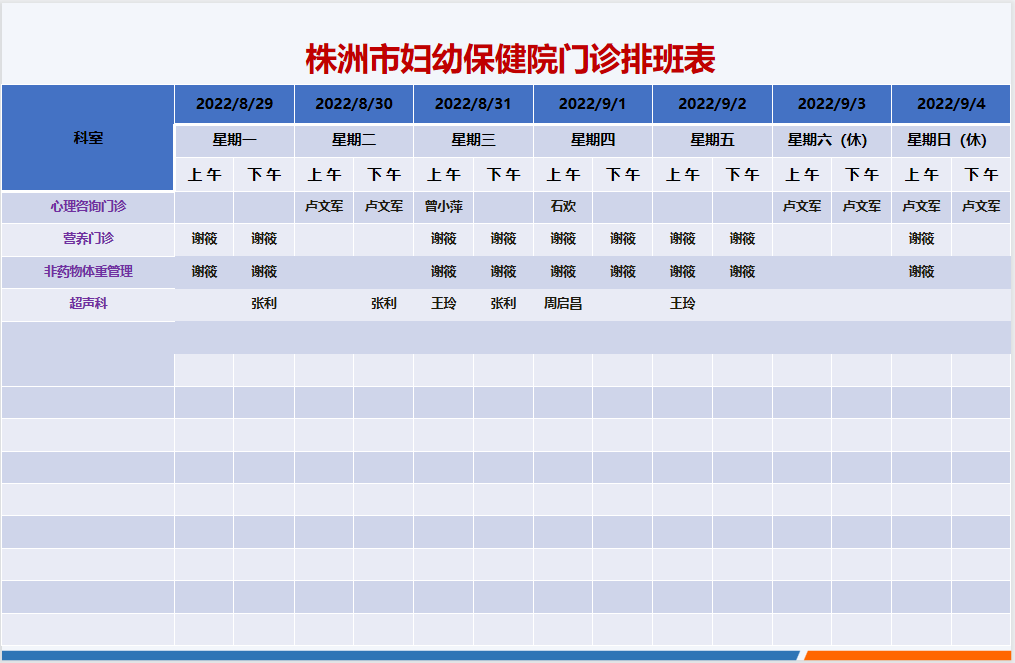Screen dimensions: 1015x663
Task: Click 下午 under 星期三
Action: tap(503, 175)
